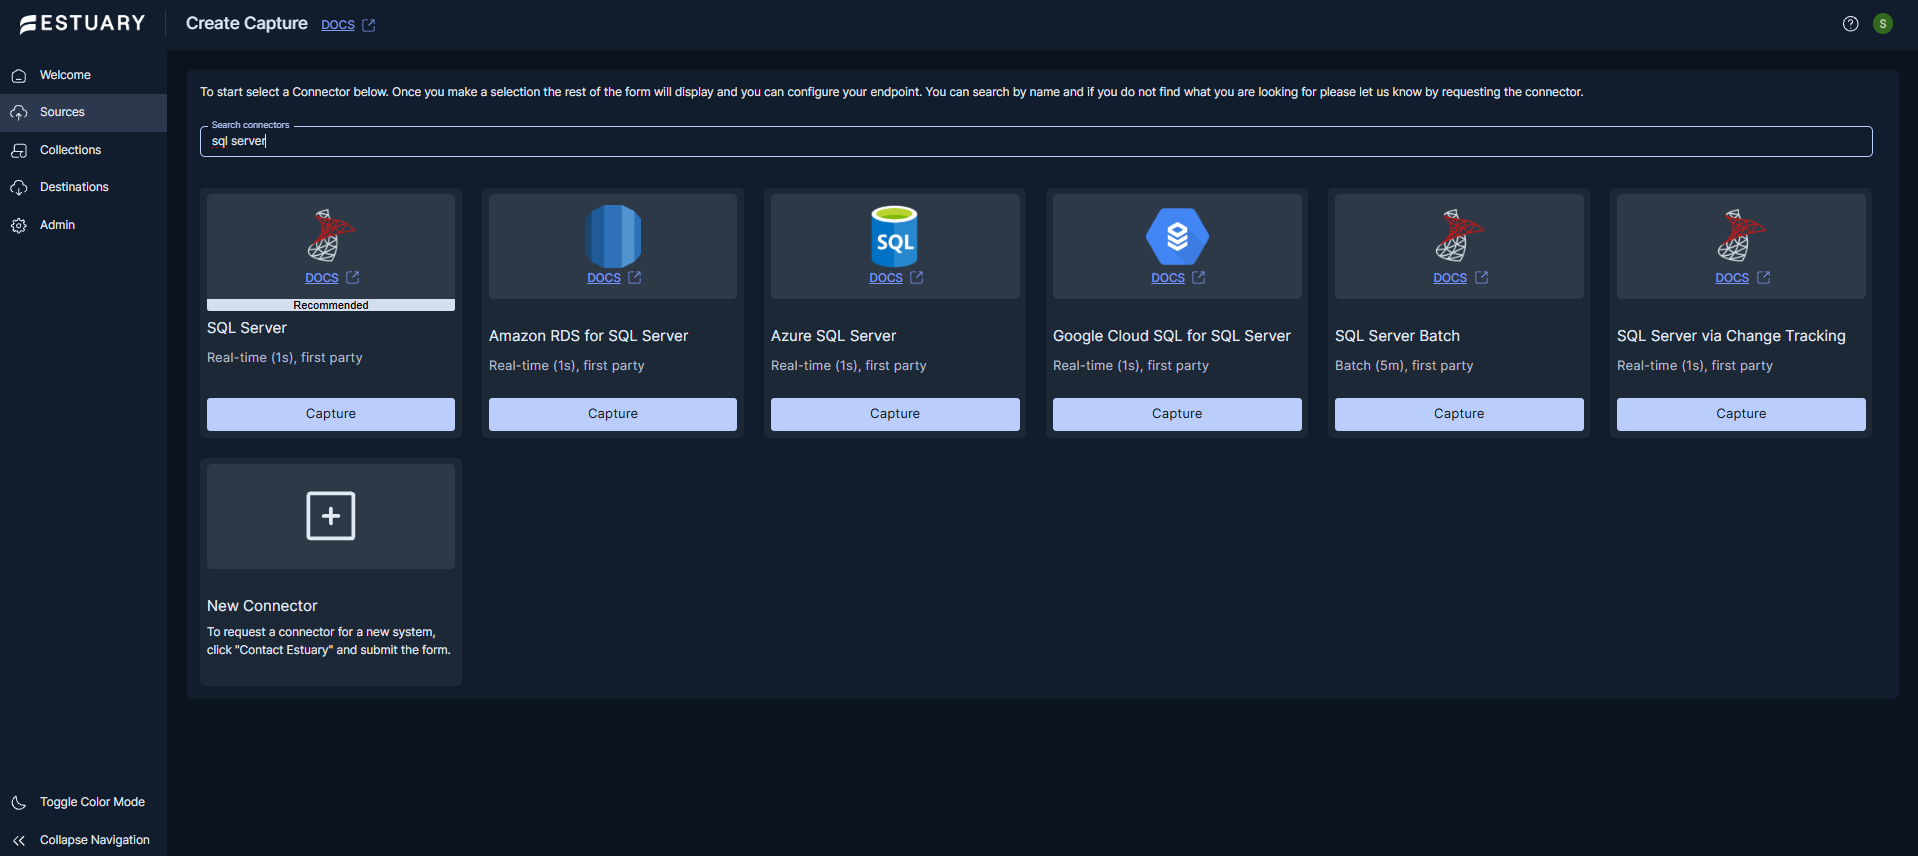Navigate to Collections
1918x856 pixels.
[x=83, y=151]
